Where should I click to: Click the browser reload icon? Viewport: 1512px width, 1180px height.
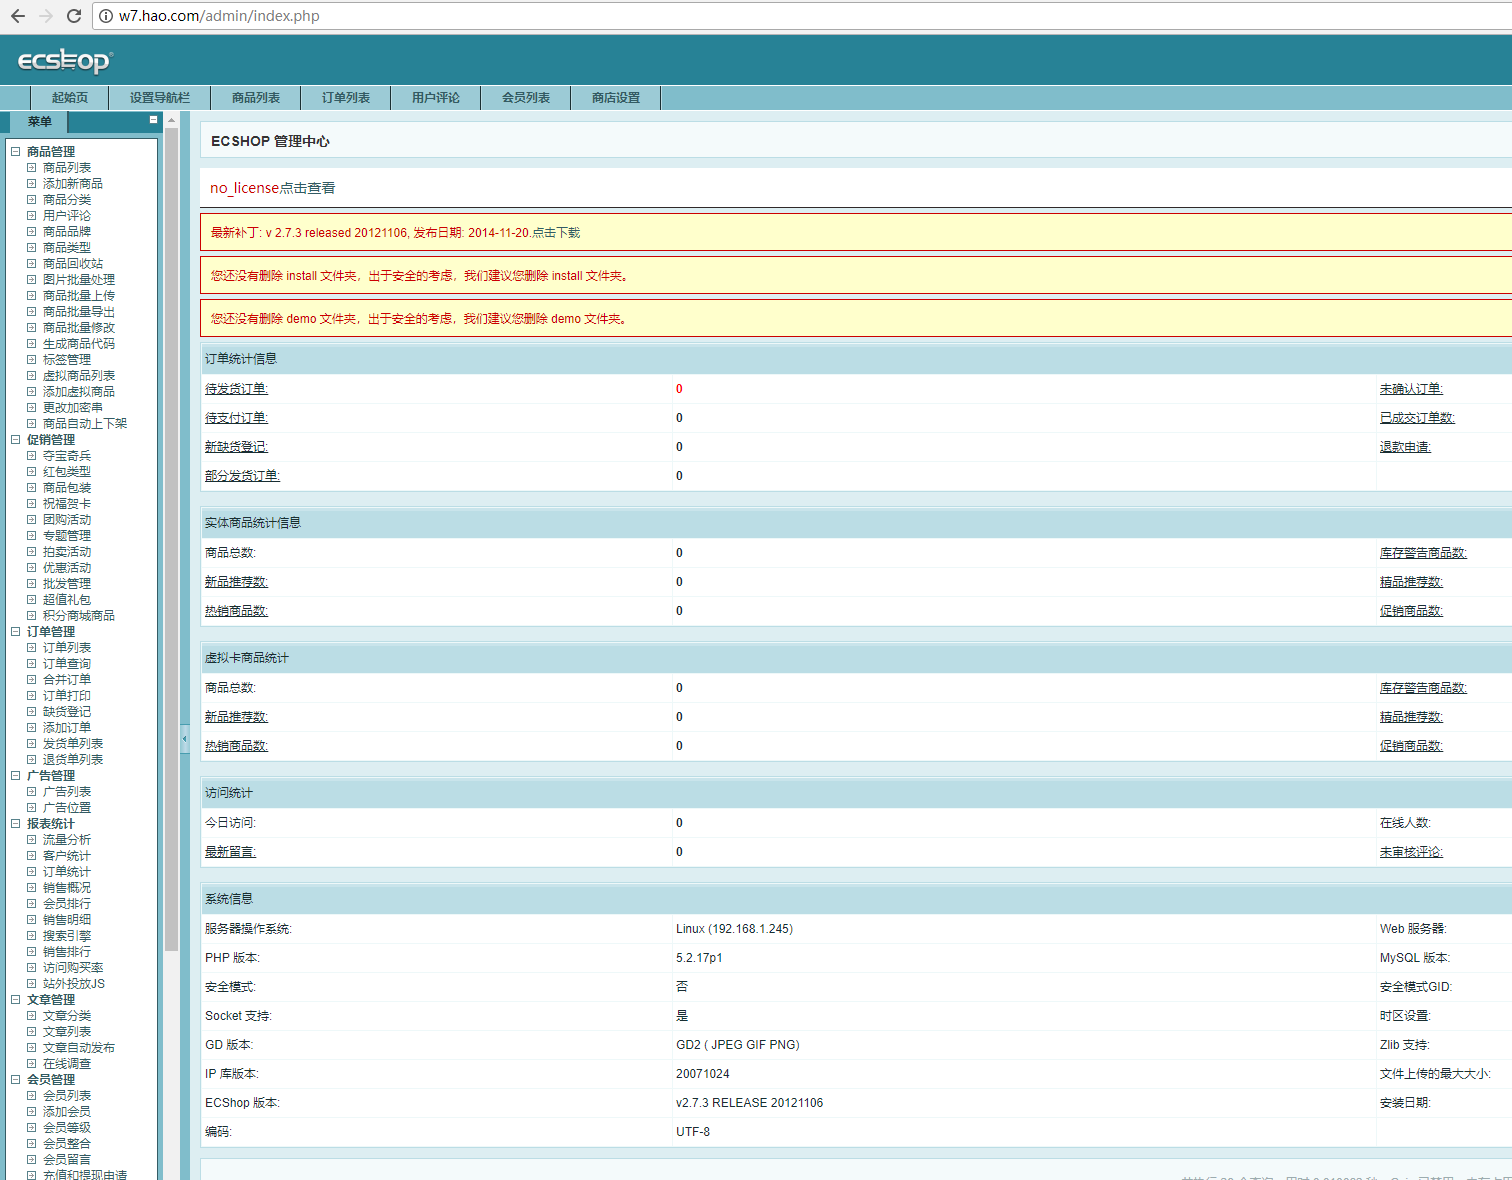[x=73, y=16]
